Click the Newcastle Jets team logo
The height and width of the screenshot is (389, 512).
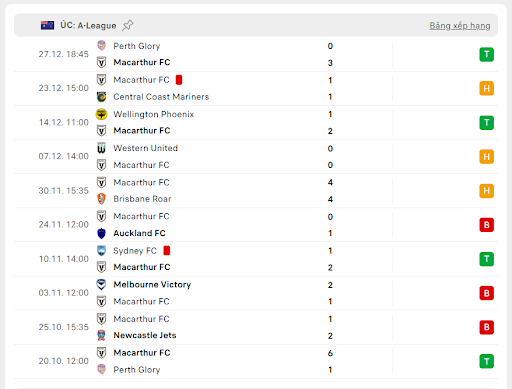point(101,335)
